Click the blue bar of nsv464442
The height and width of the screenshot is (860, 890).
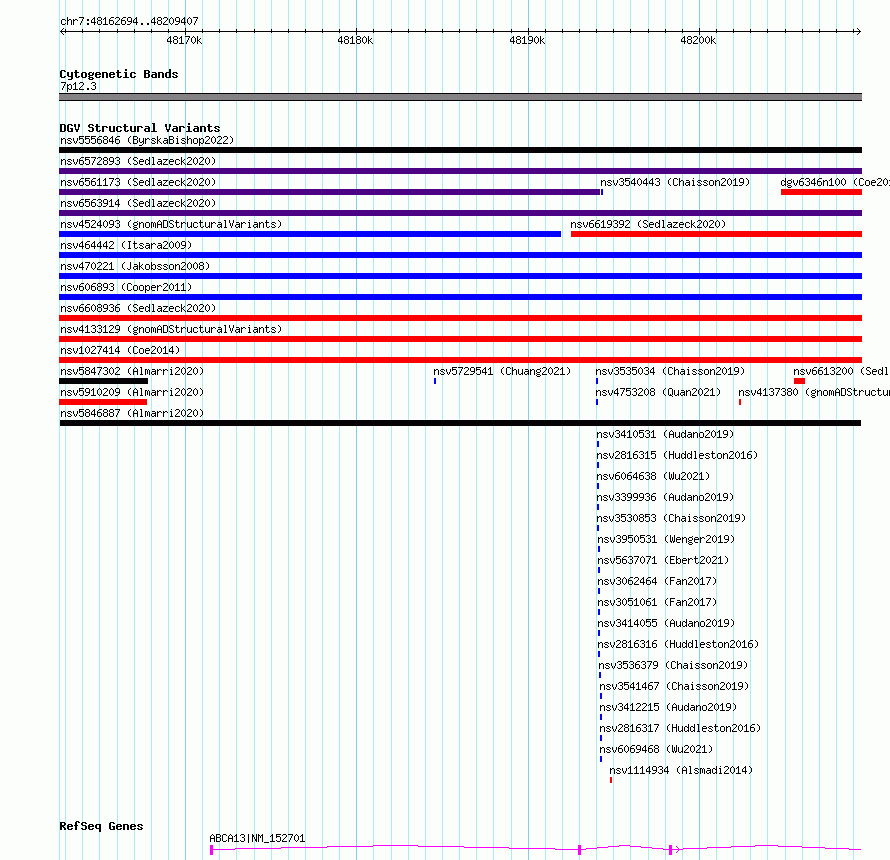[460, 255]
